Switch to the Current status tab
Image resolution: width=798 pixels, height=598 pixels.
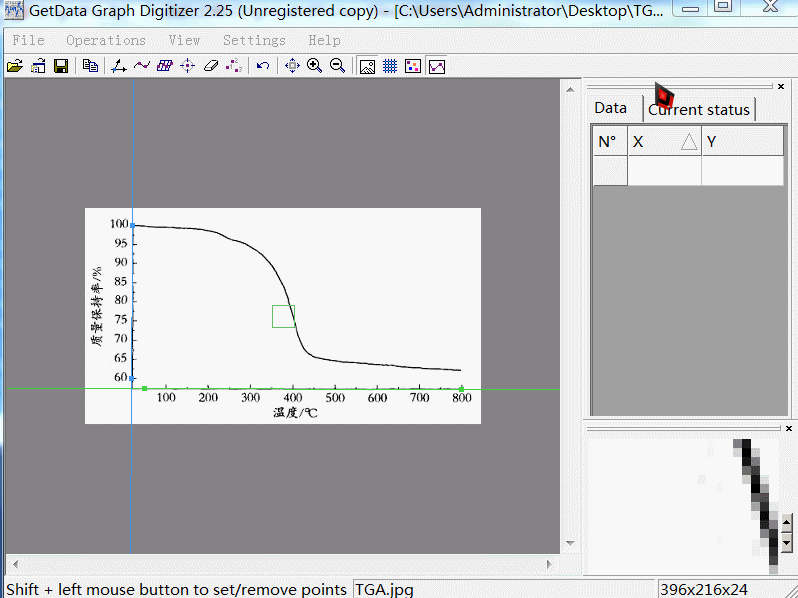pyautogui.click(x=699, y=109)
